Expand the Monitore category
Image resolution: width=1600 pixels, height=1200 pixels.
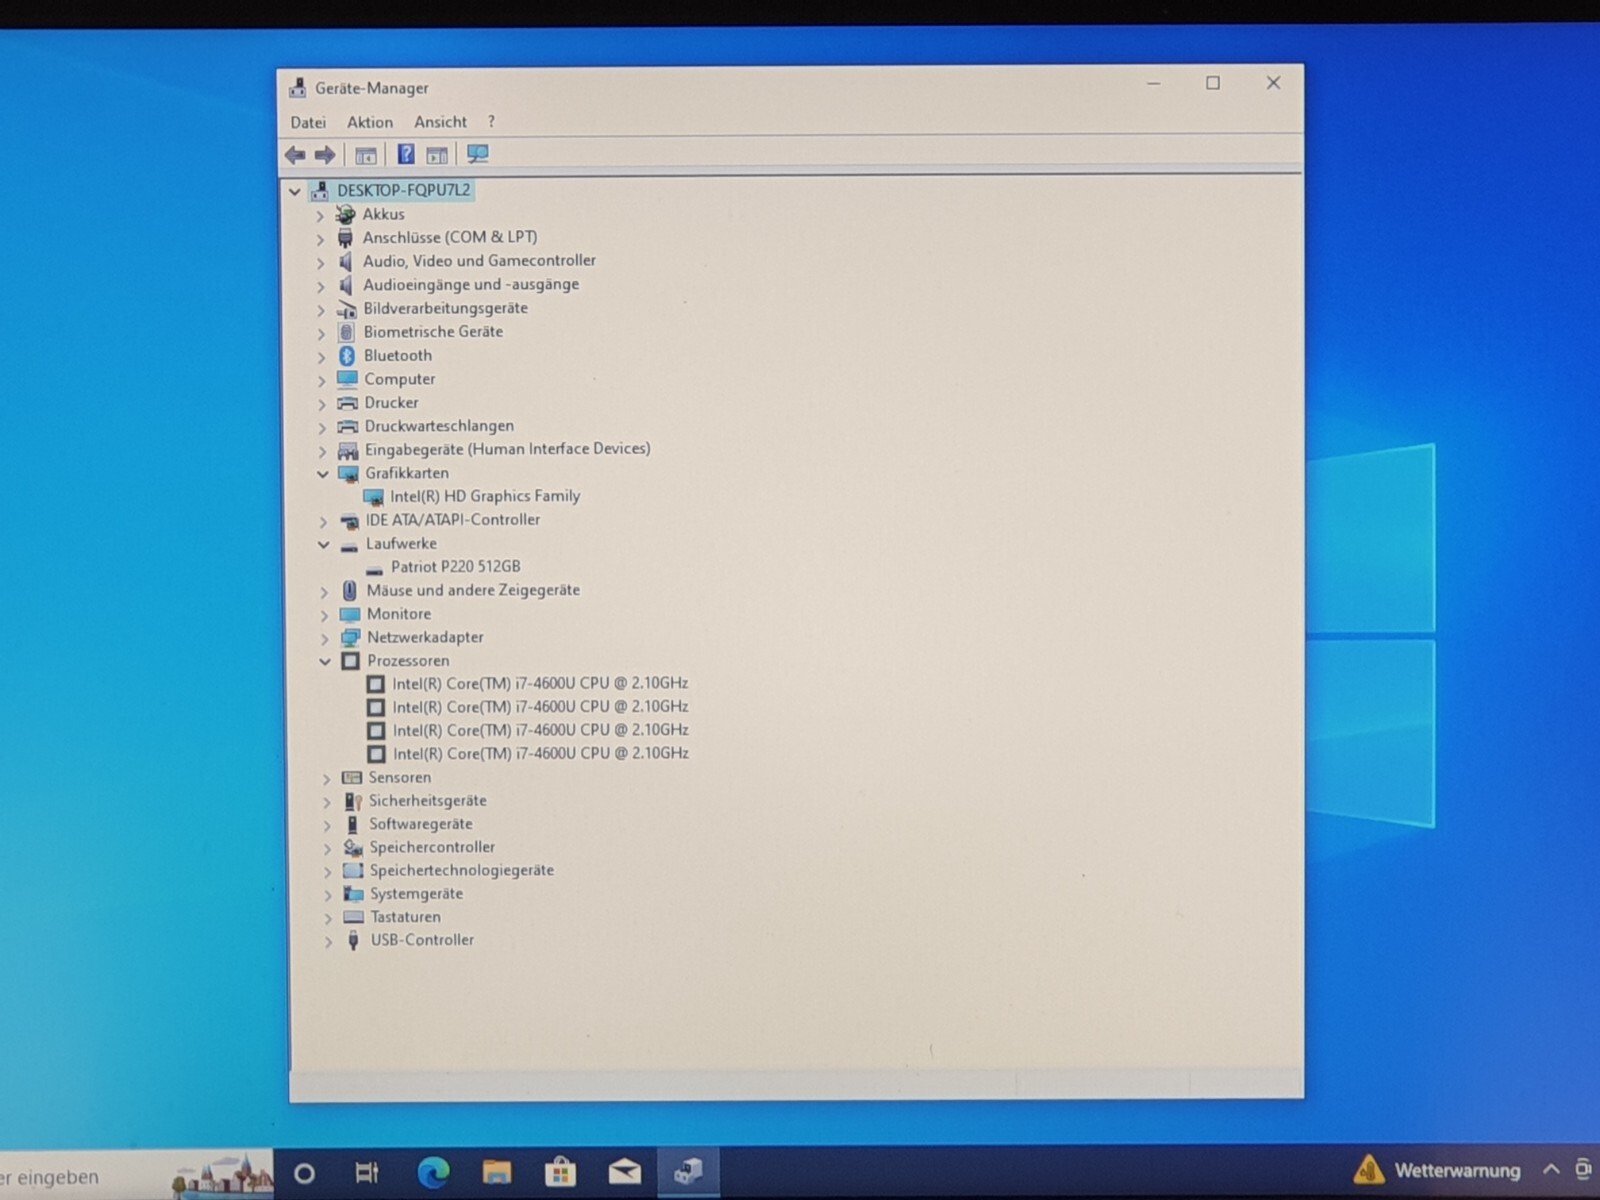click(324, 616)
